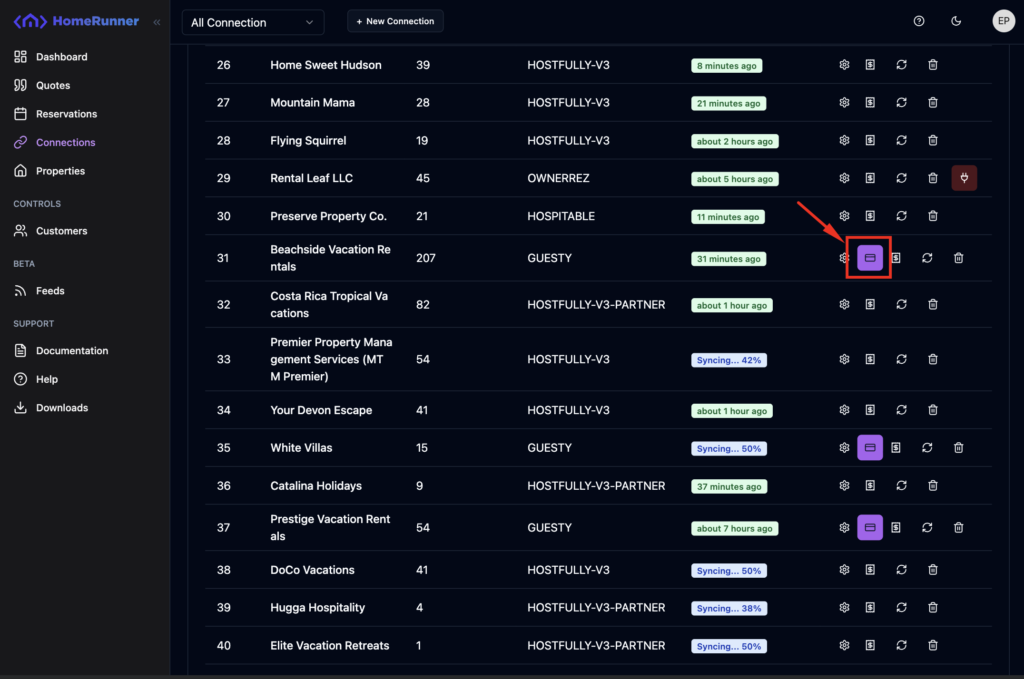Resync the Catalina Holidays connection
1024x679 pixels.
coord(901,486)
